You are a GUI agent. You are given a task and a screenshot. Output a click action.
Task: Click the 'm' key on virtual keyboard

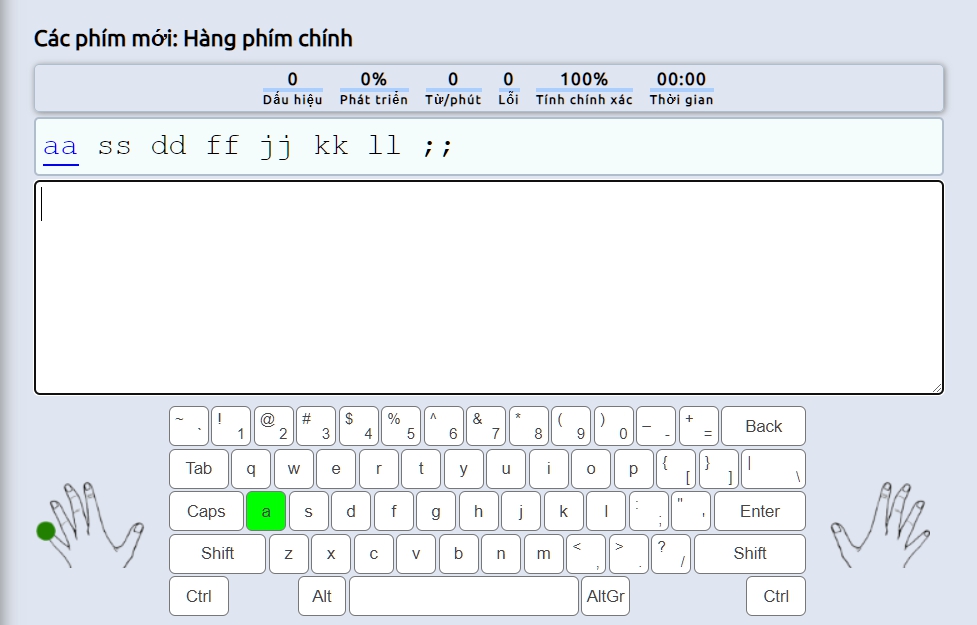[x=543, y=553]
